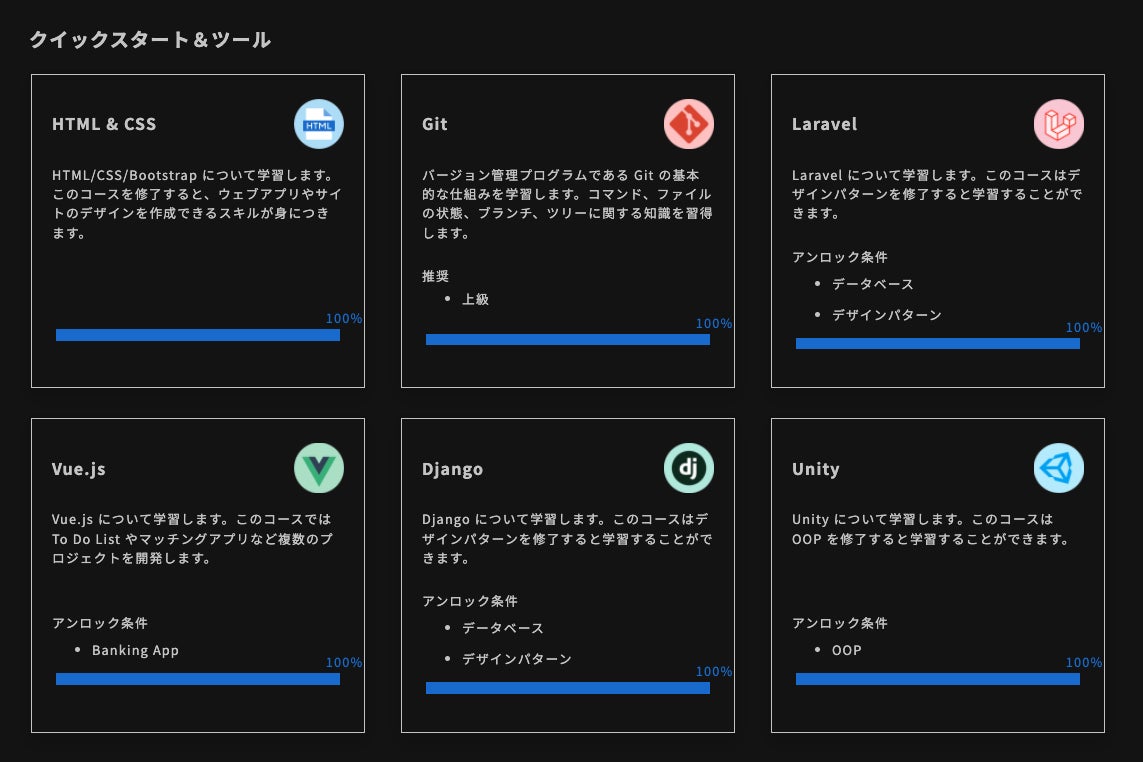This screenshot has width=1143, height=762.
Task: Click 上級 recommendation in Git card
Action: [475, 299]
